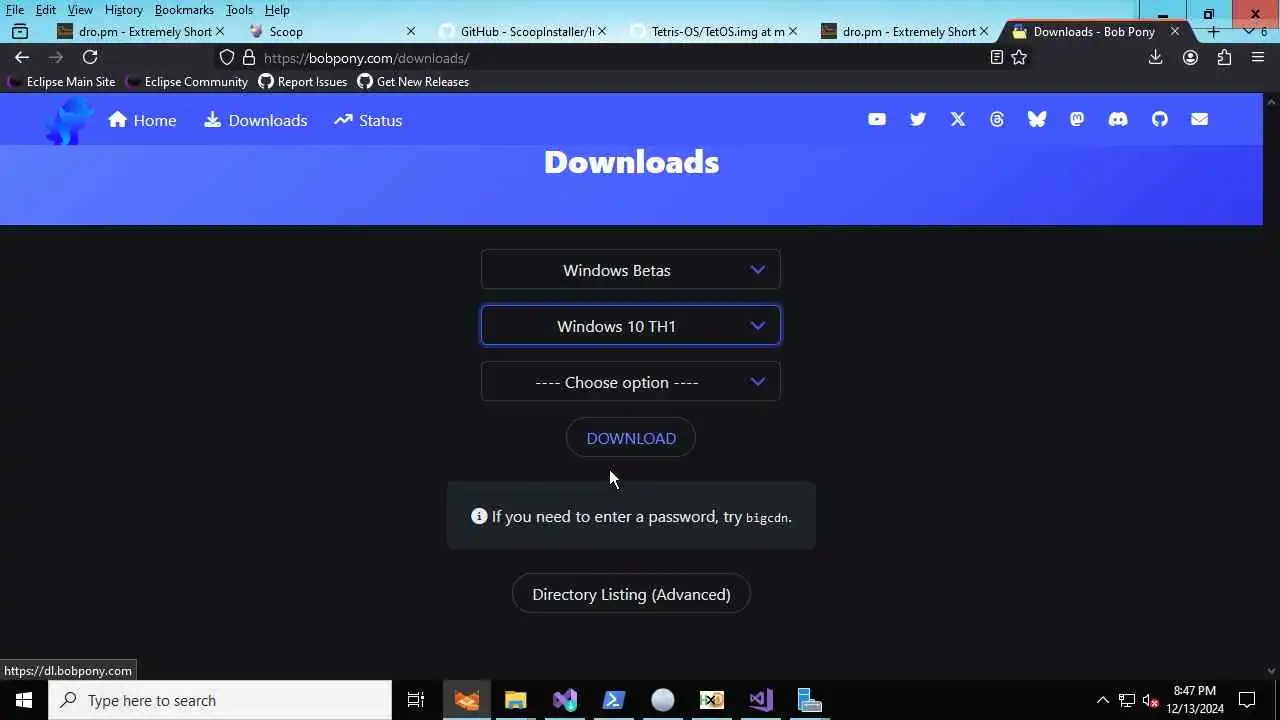Viewport: 1280px width, 720px height.
Task: Open the X social icon link
Action: (958, 120)
